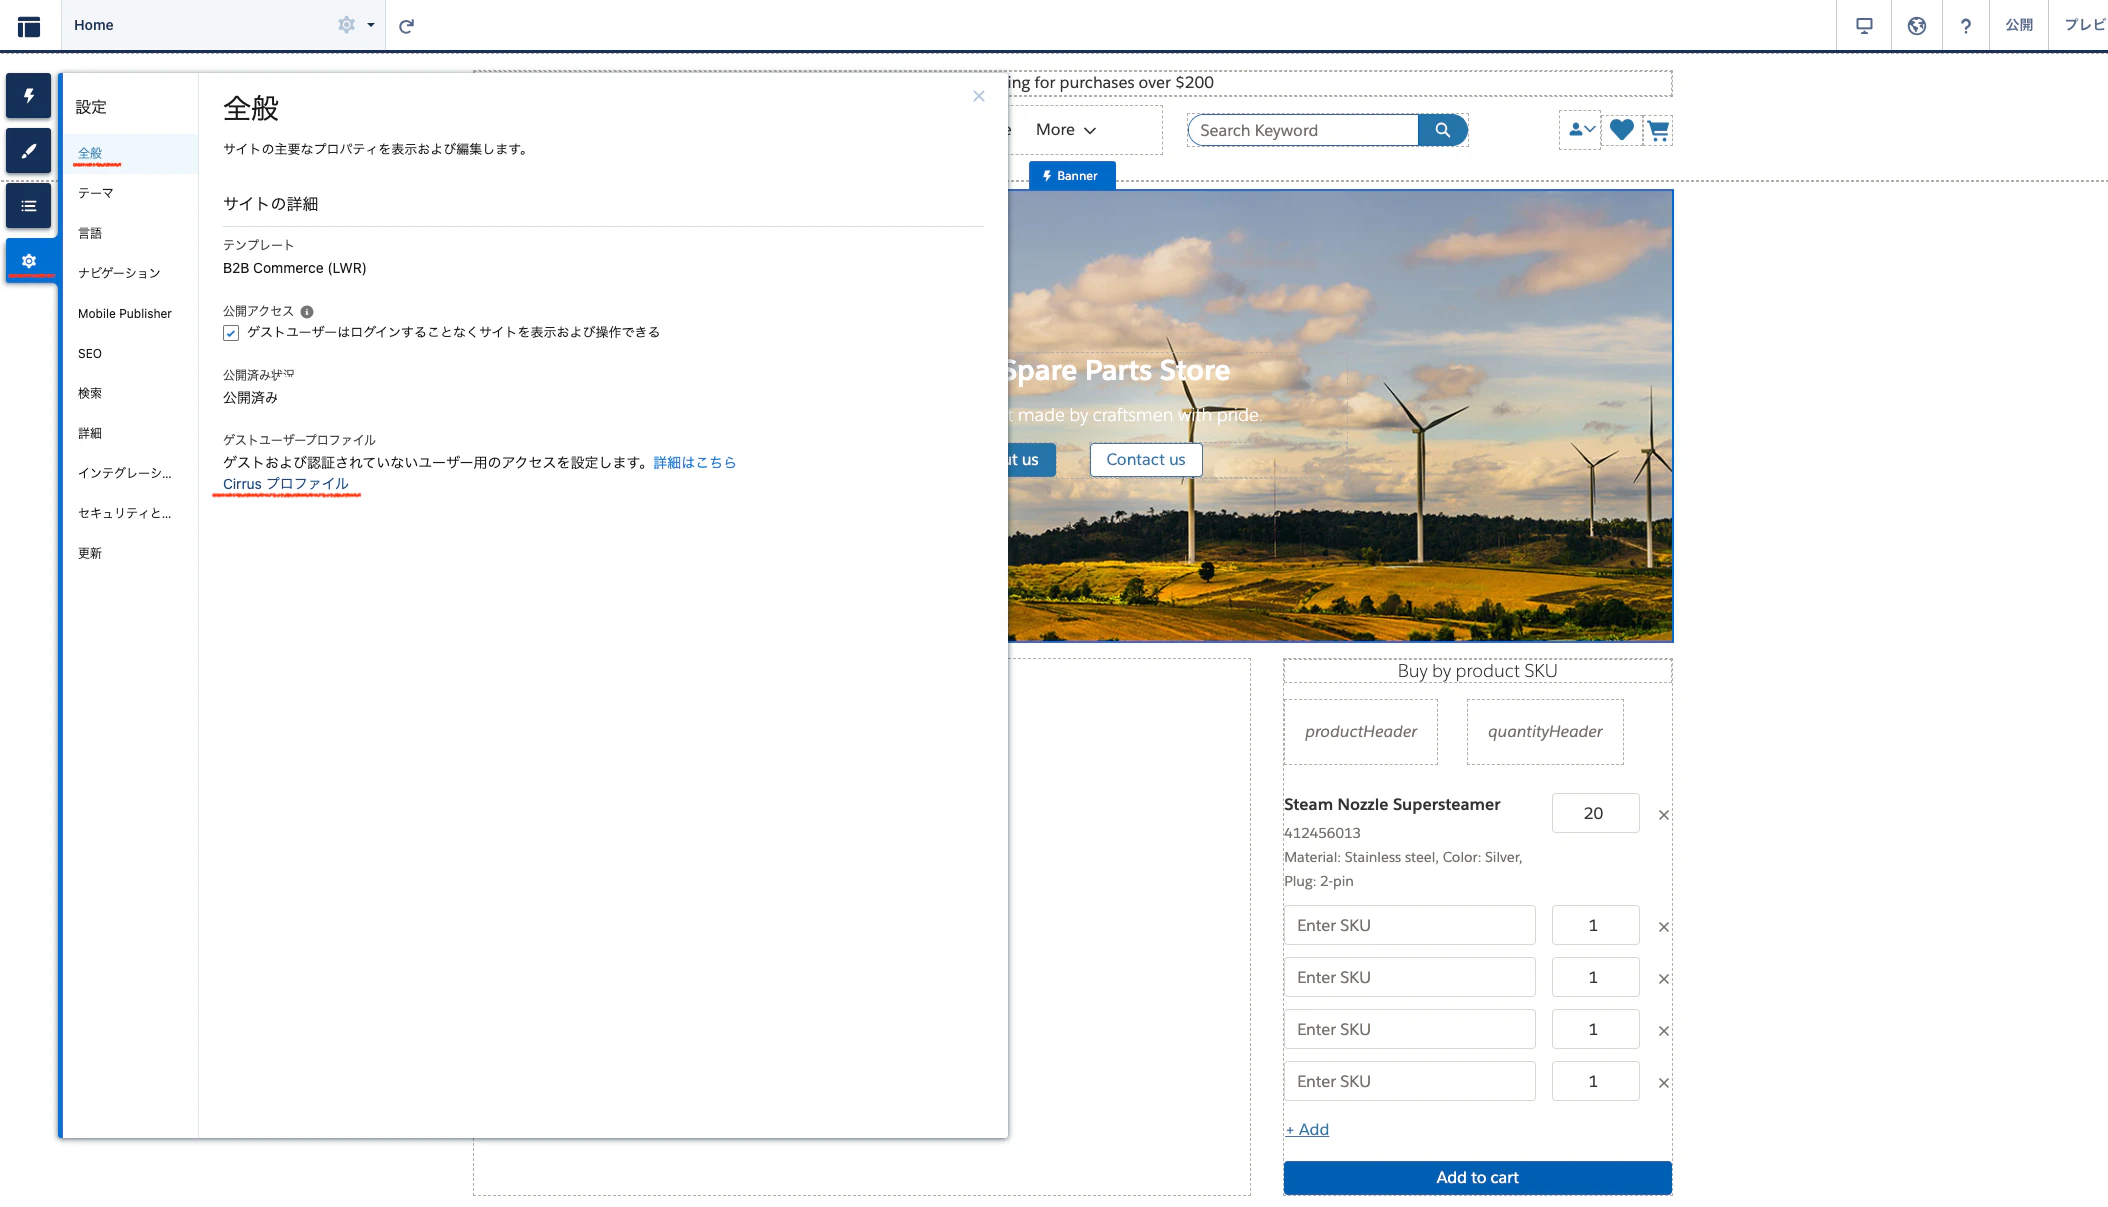Screen dimensions: 2108x1207
Task: Click the quantity field showing 20
Action: (1595, 813)
